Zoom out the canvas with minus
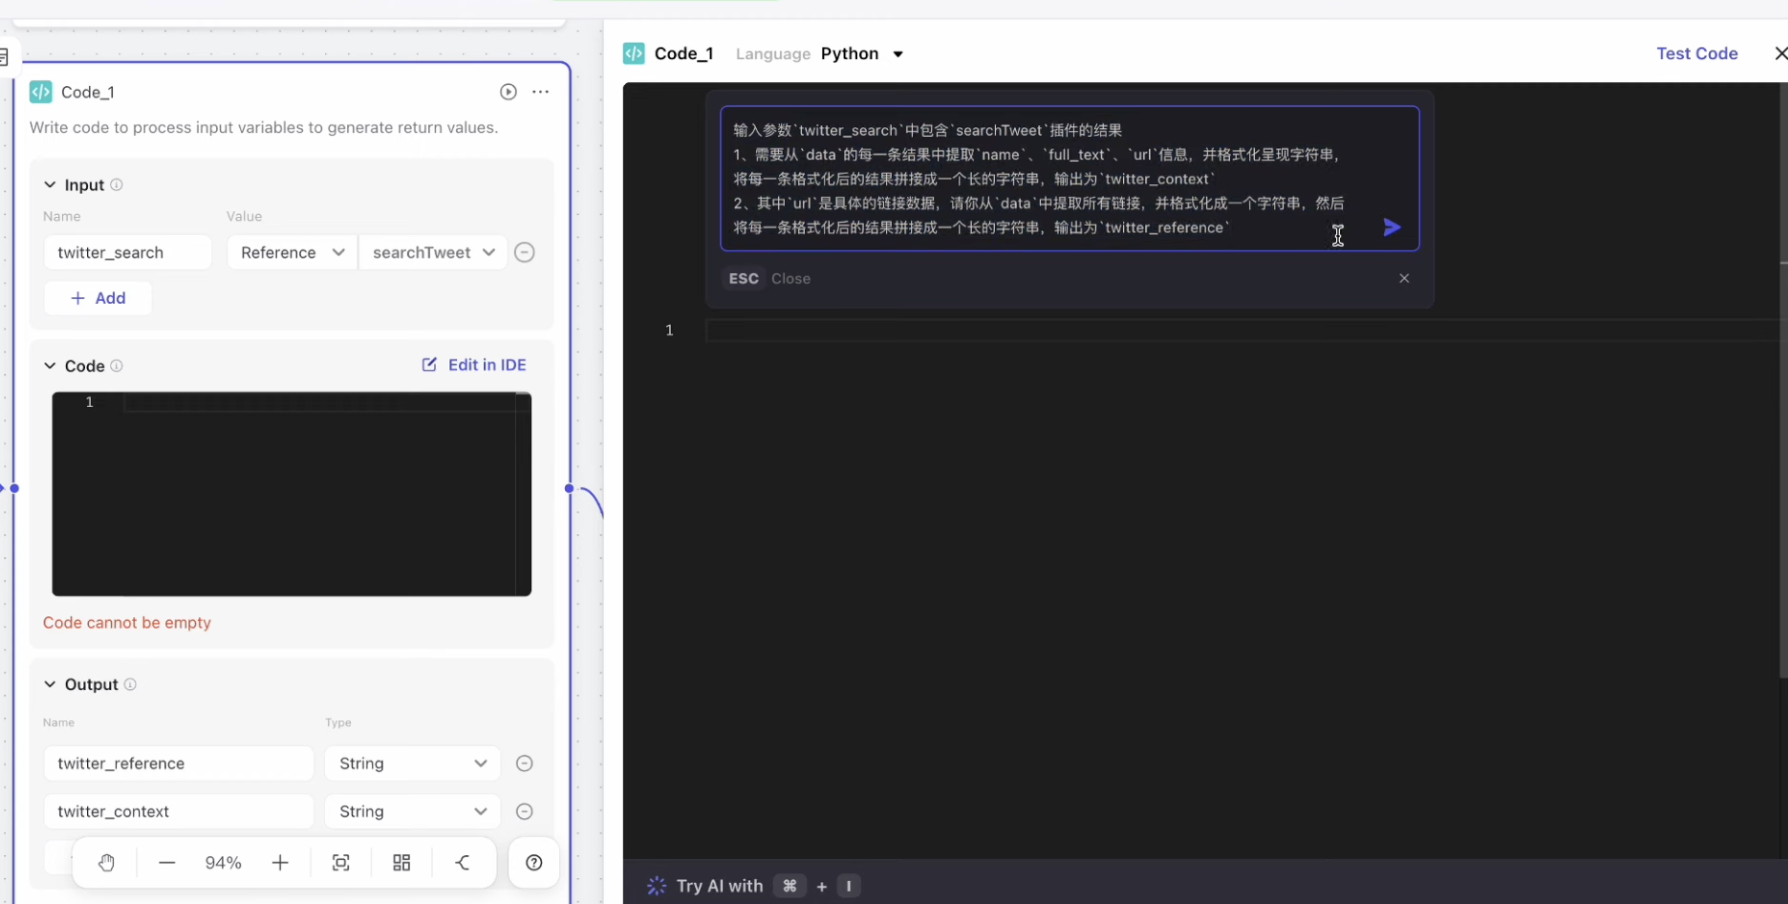The image size is (1788, 904). (x=167, y=863)
